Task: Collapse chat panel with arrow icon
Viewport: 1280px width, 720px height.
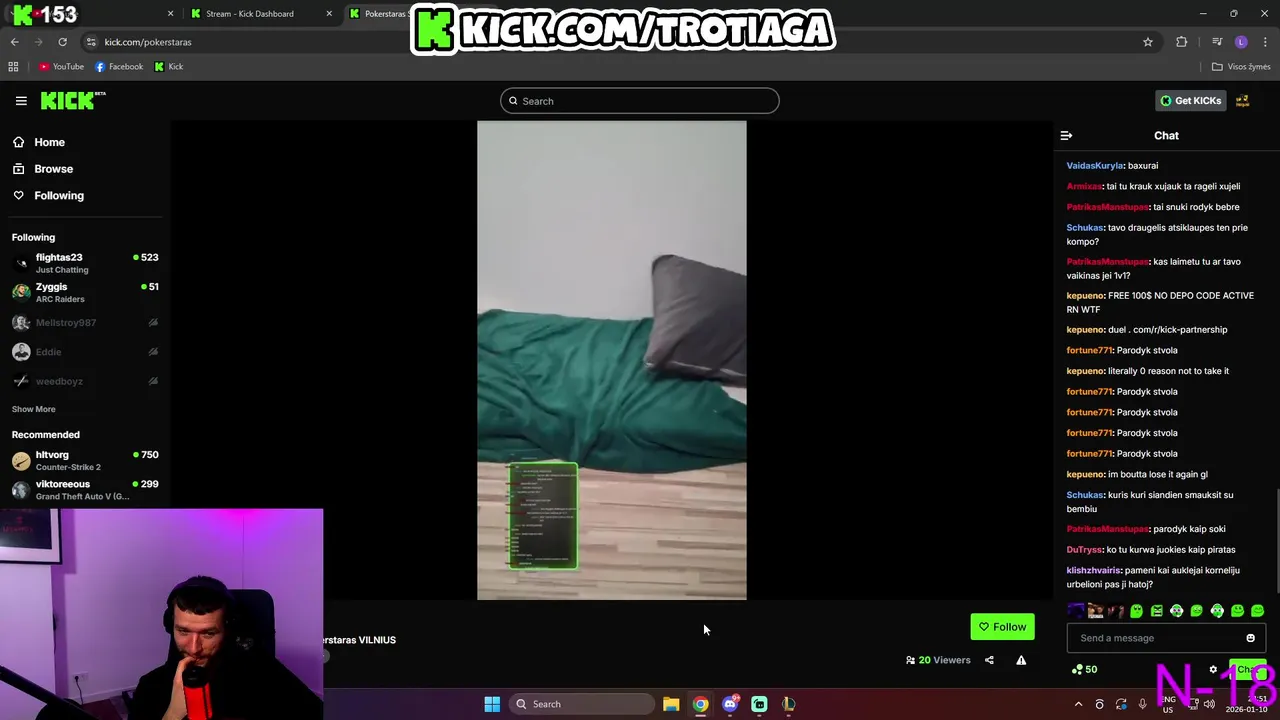Action: pyautogui.click(x=1066, y=135)
